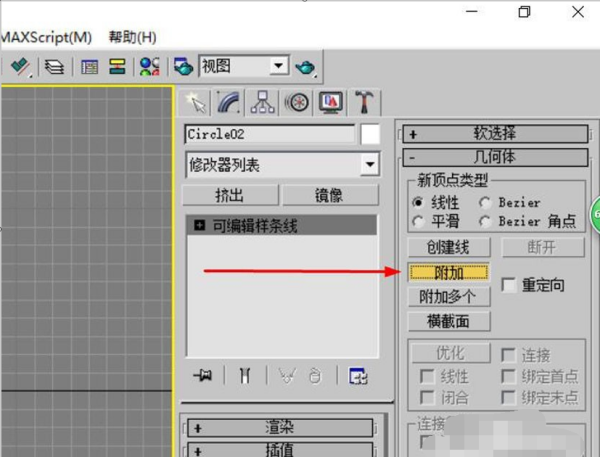Minimize the application window
This screenshot has width=600, height=457.
coord(472,11)
